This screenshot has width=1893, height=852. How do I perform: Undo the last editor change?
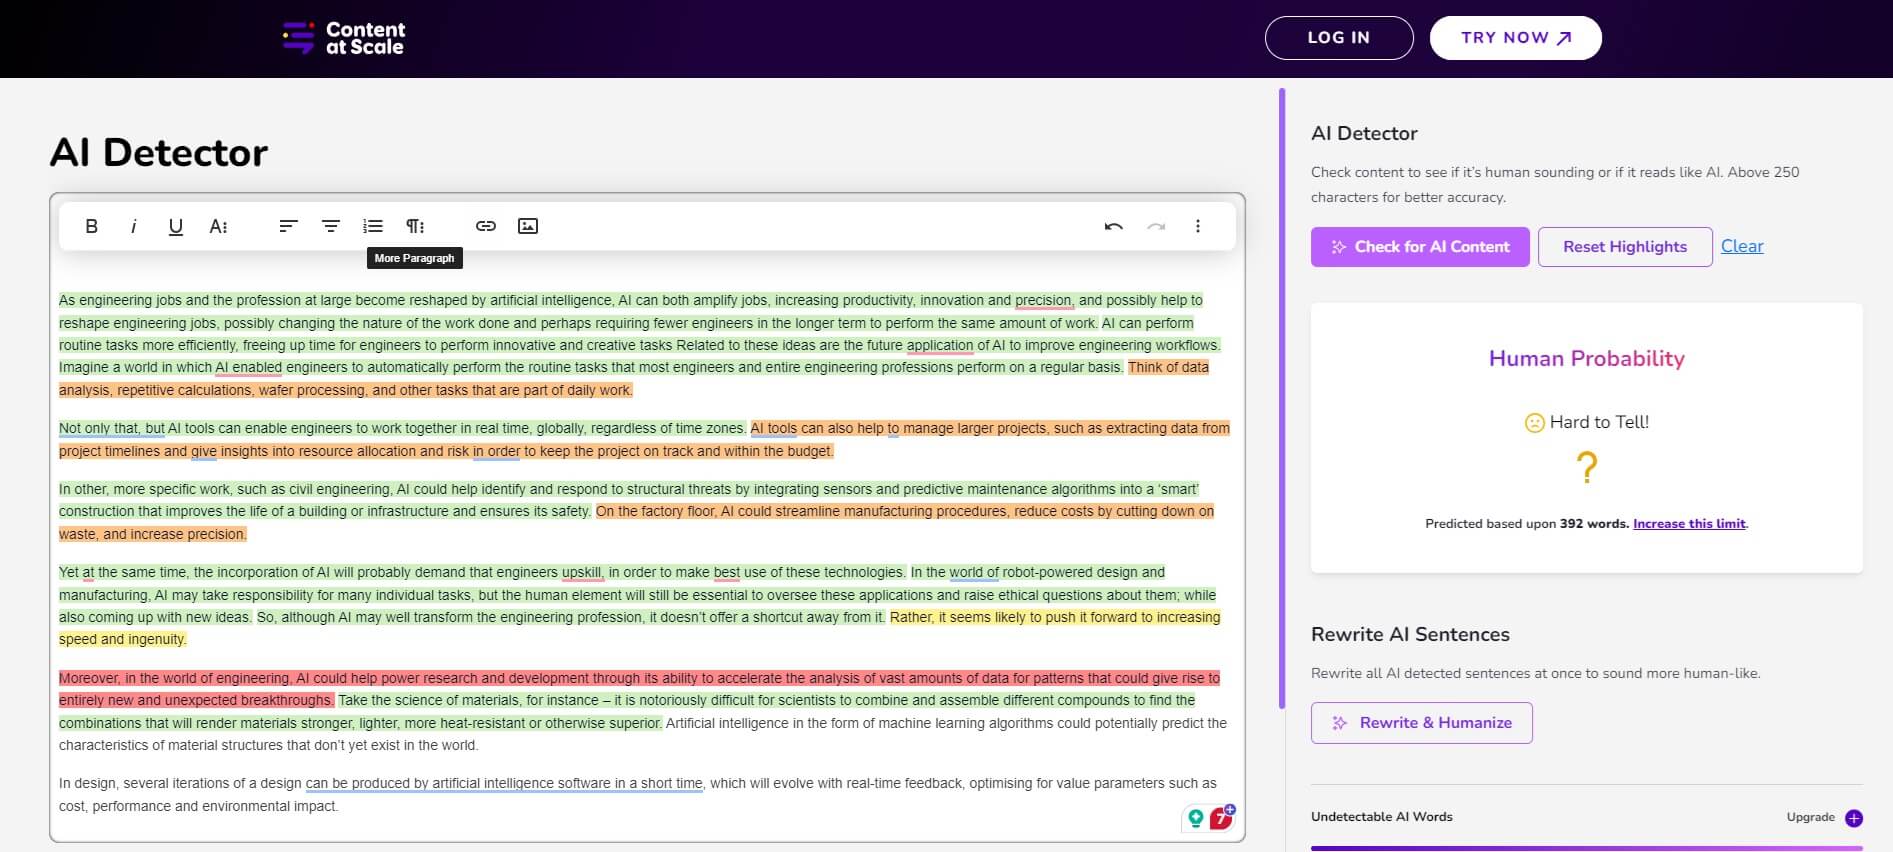1113,226
